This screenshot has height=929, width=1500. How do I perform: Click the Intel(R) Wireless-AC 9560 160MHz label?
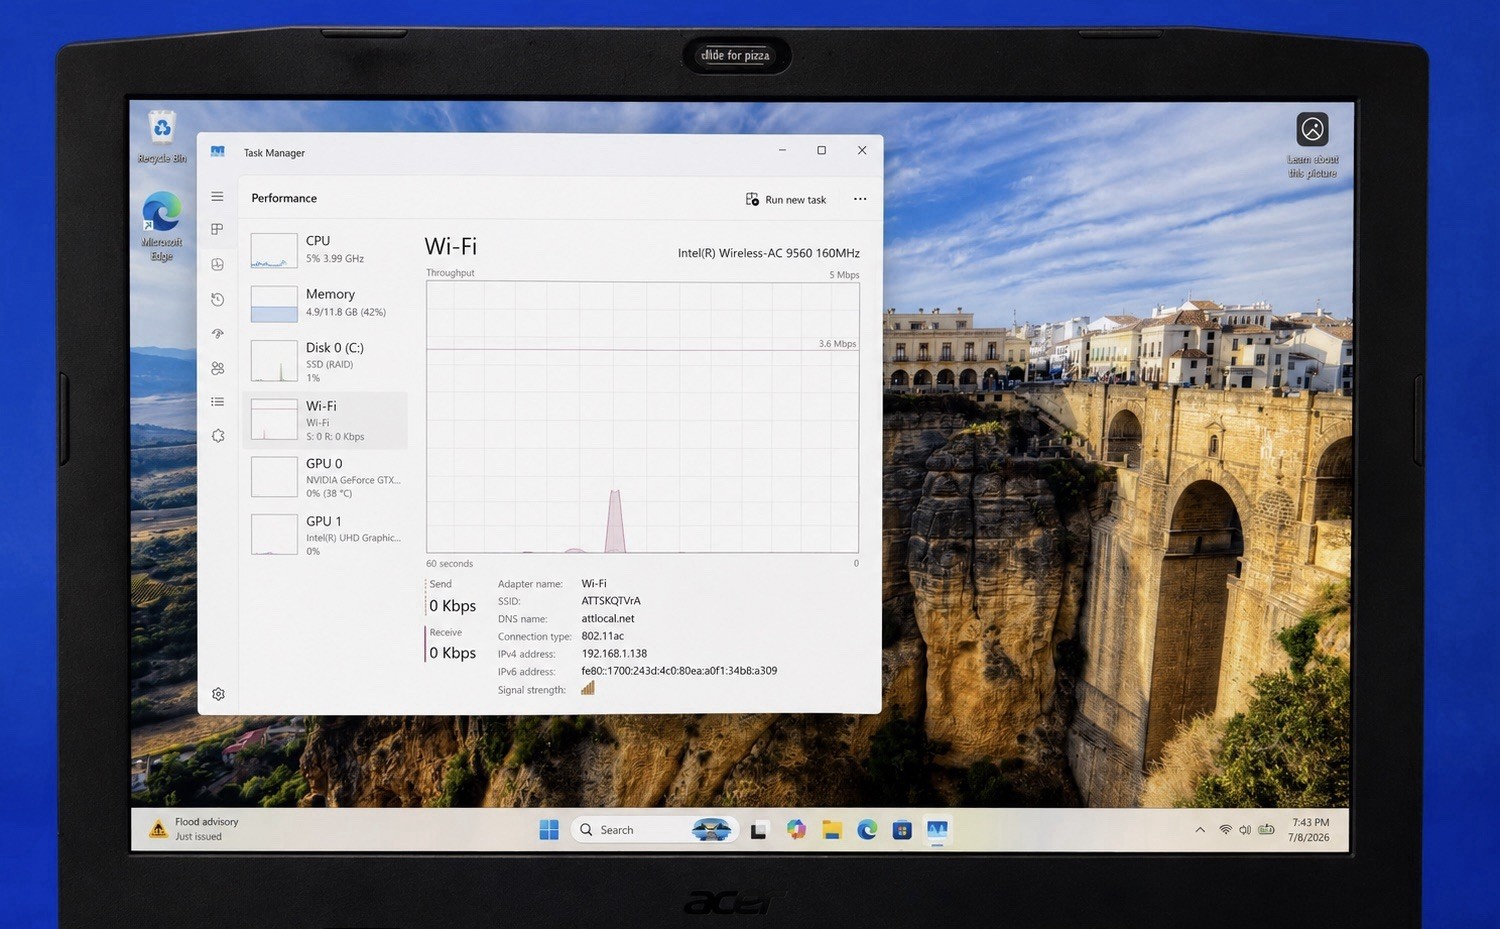tap(768, 253)
